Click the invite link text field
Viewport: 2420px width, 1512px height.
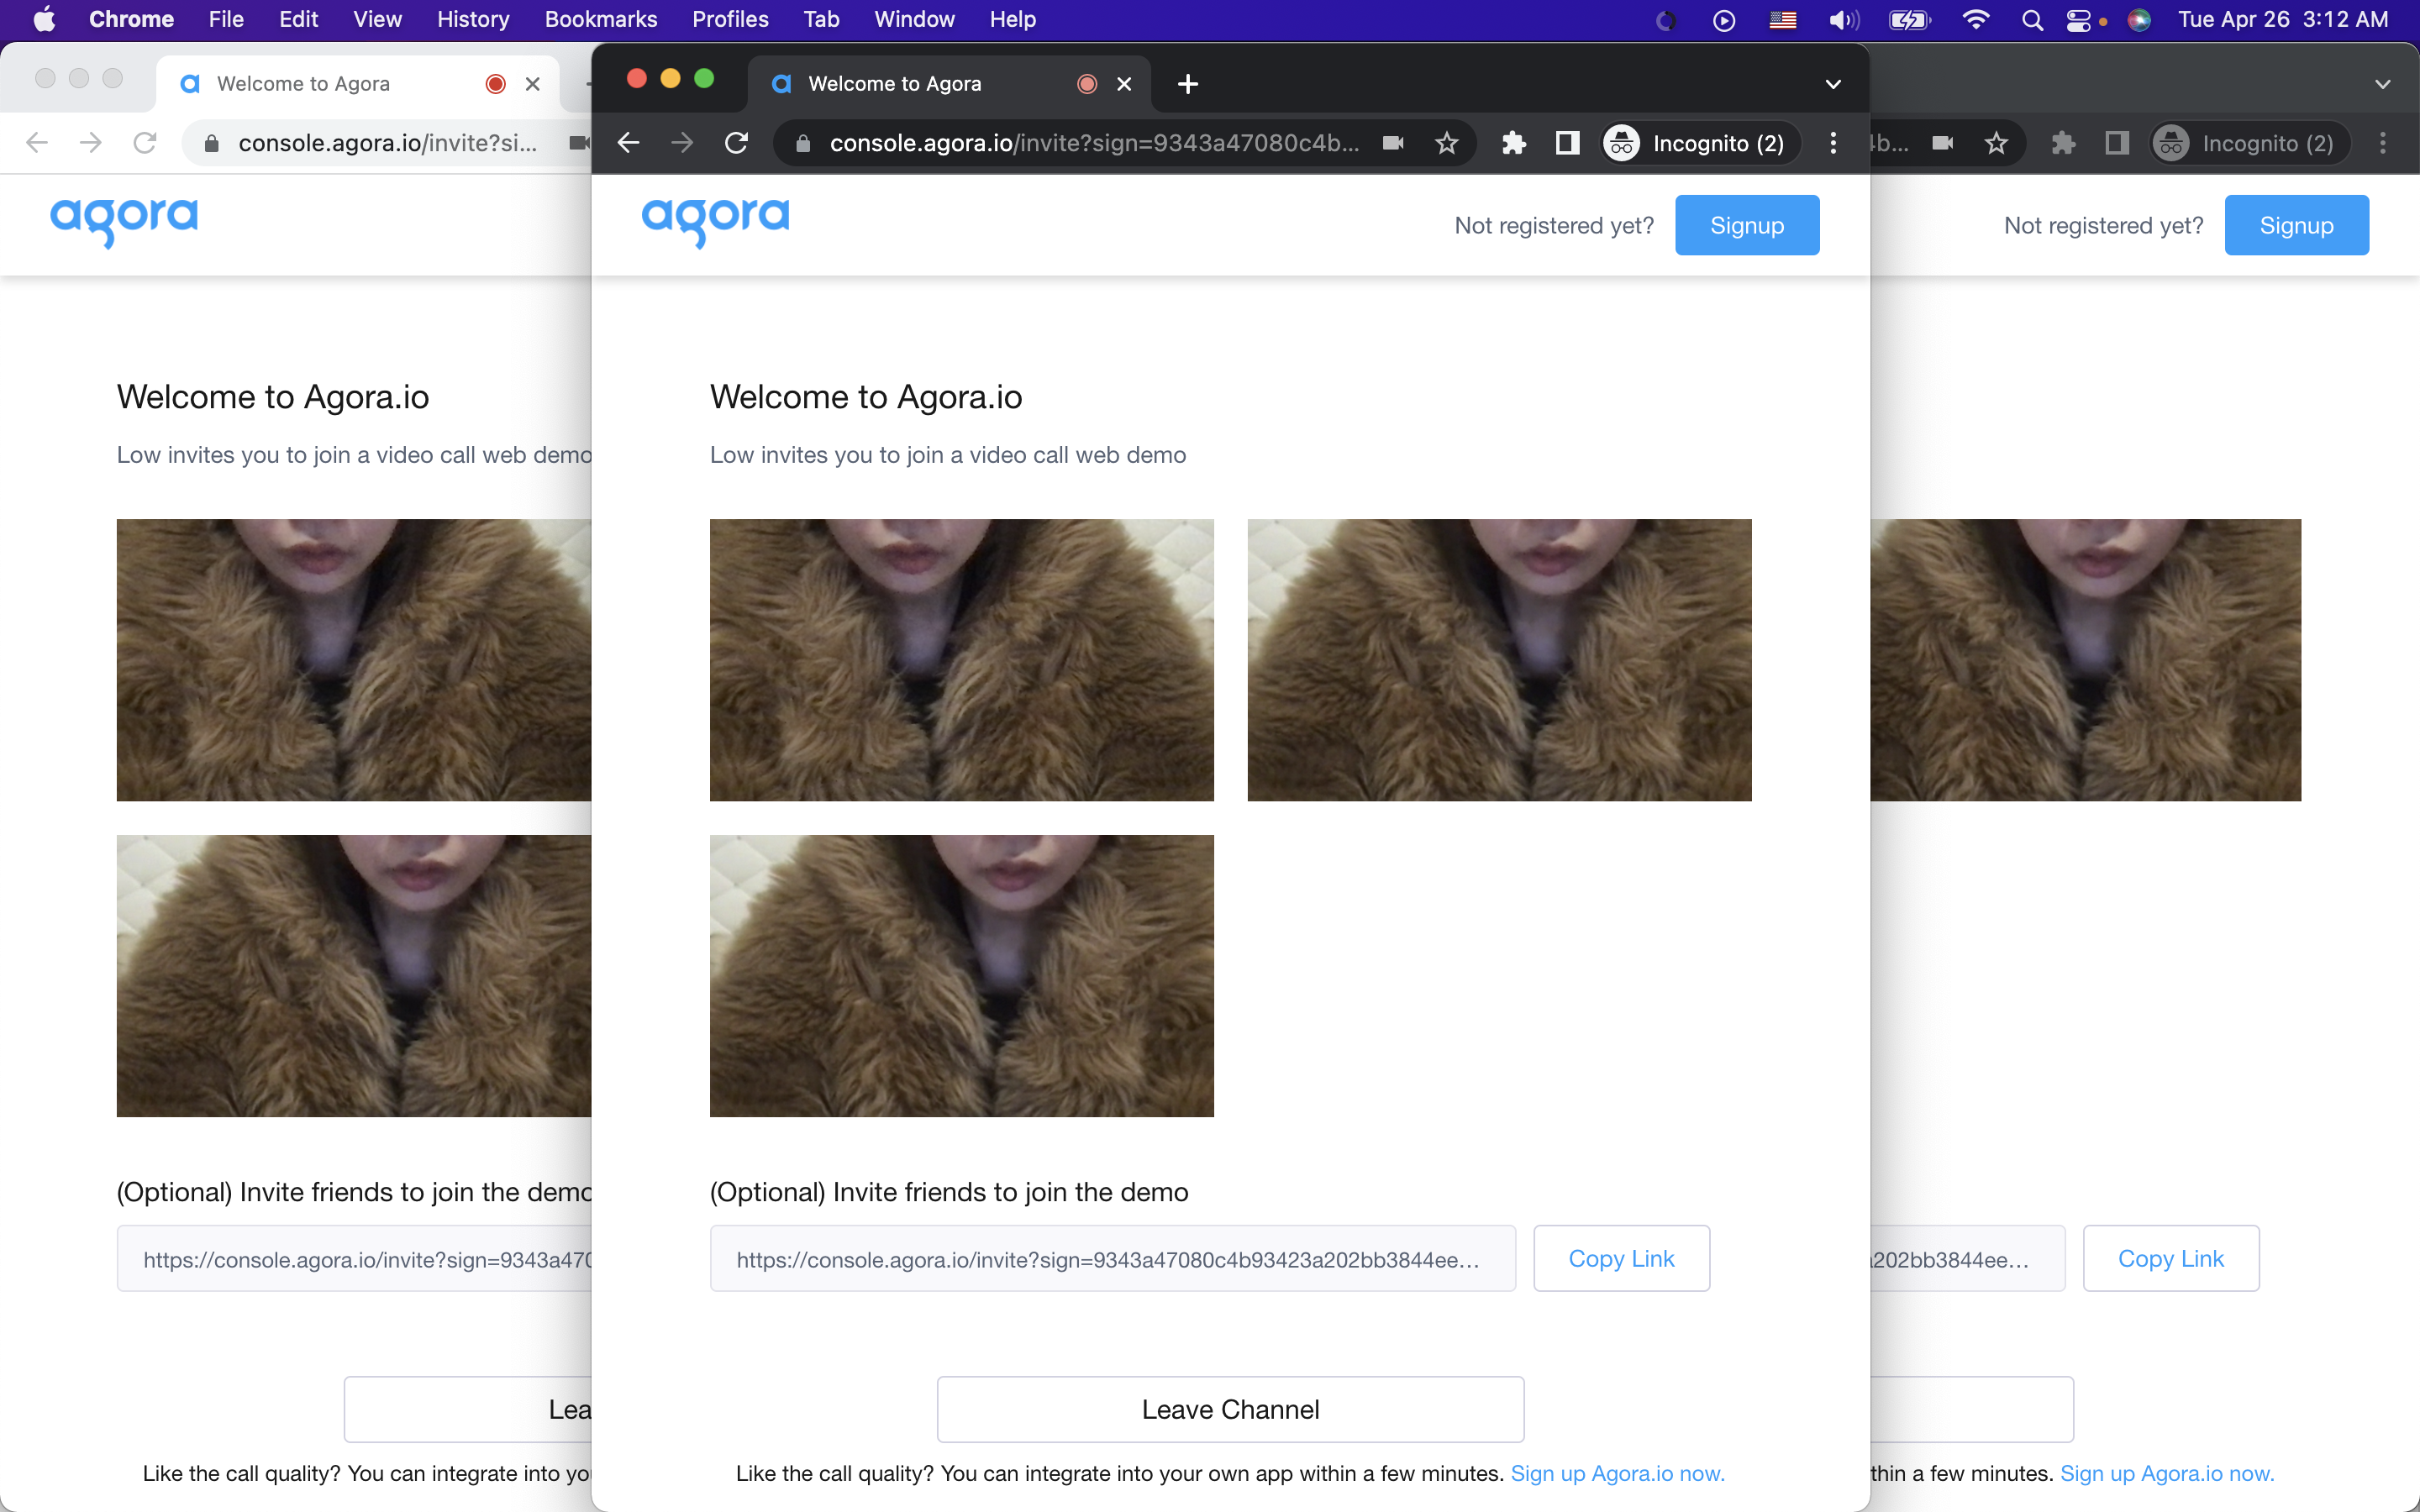tap(1112, 1259)
